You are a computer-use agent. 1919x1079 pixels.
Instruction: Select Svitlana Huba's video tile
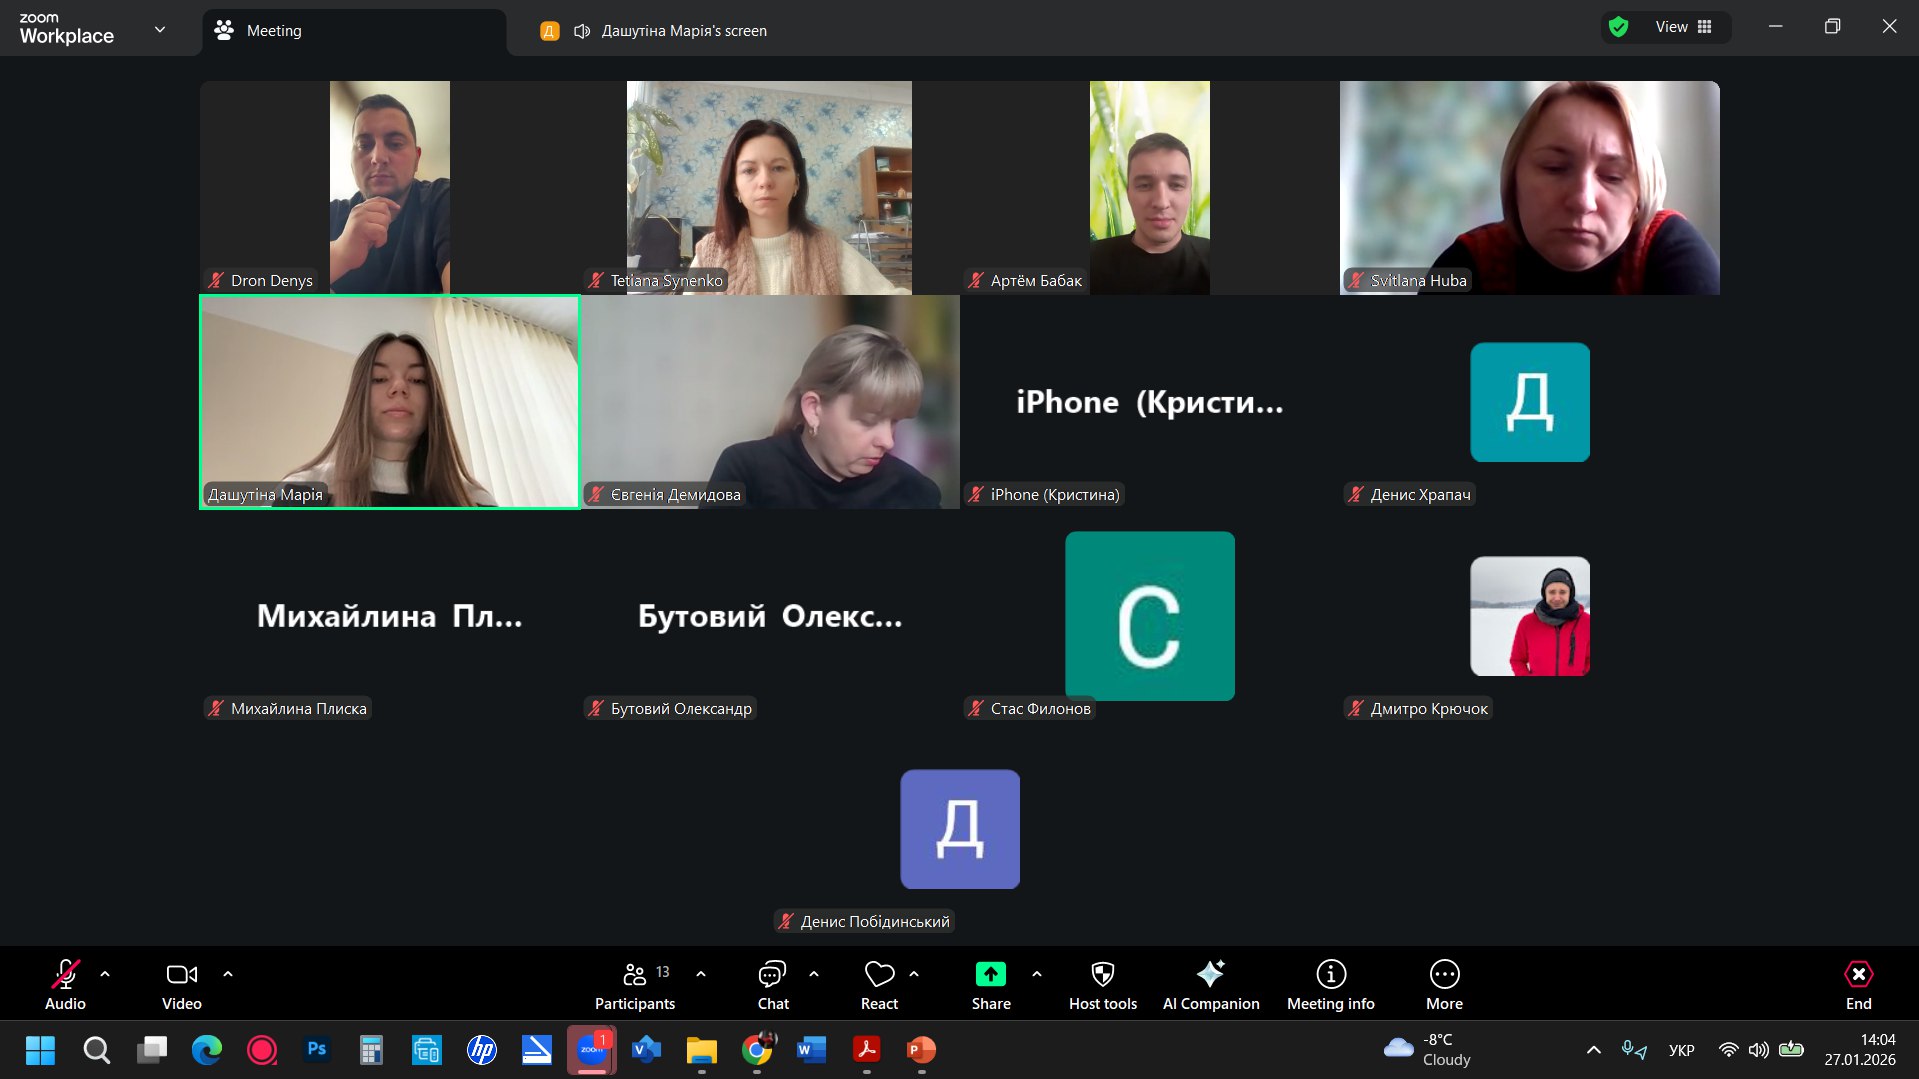[x=1529, y=187]
